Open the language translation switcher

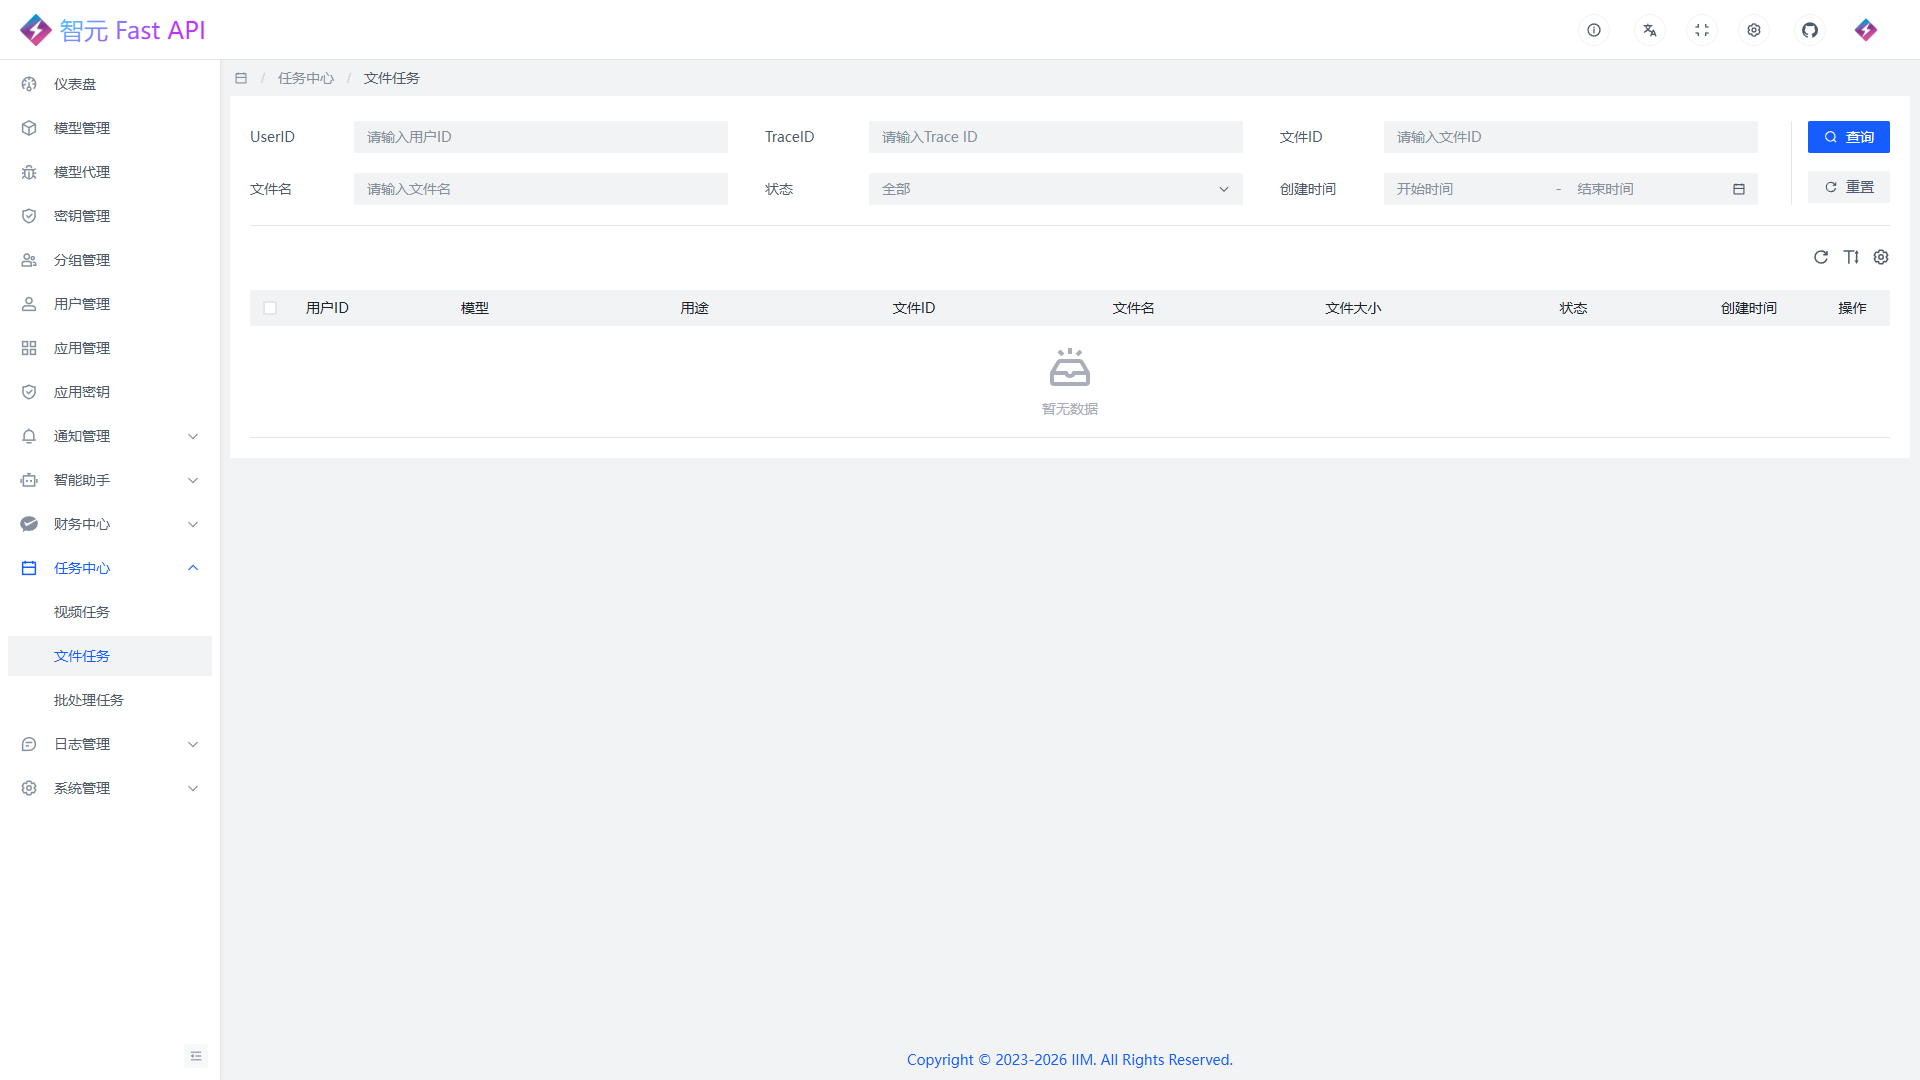[1650, 30]
